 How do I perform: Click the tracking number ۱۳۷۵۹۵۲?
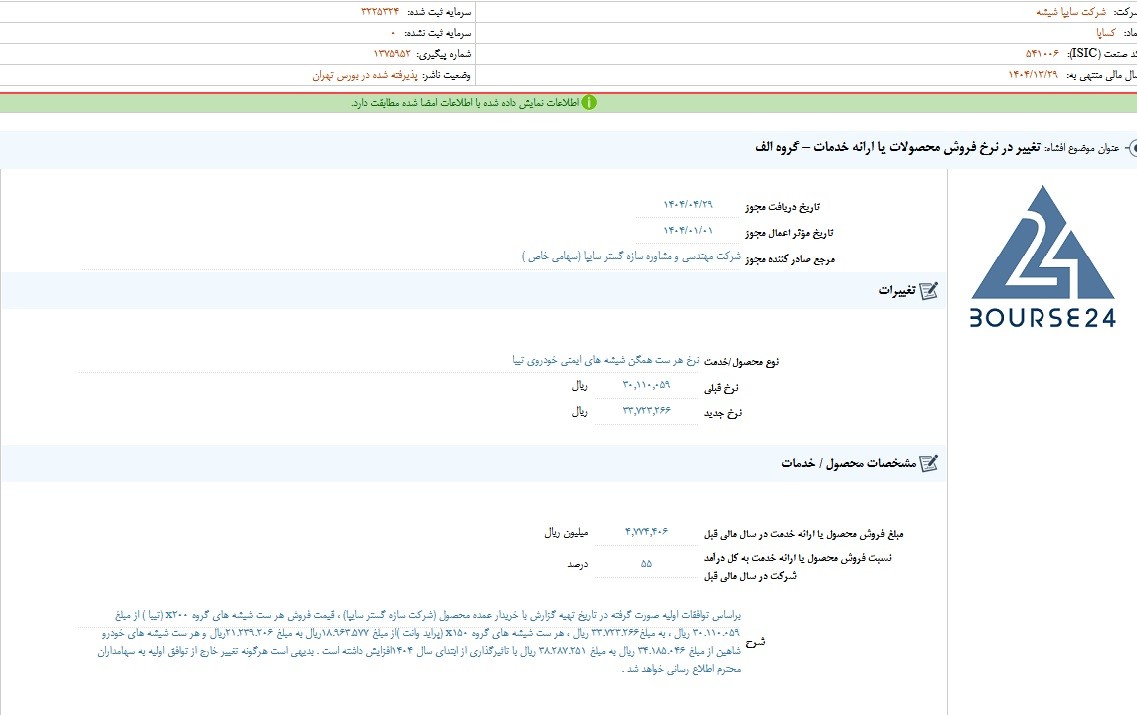[x=392, y=54]
